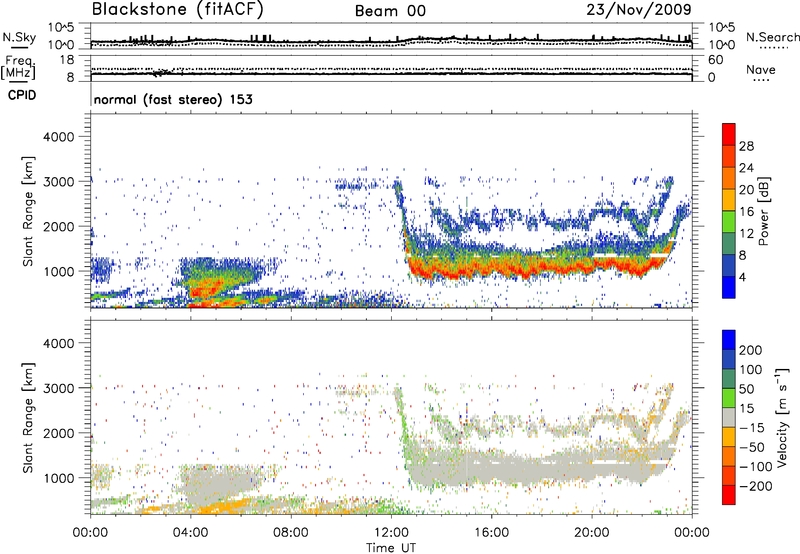Click 'normal (fast stereo) 153' text

click(x=173, y=99)
